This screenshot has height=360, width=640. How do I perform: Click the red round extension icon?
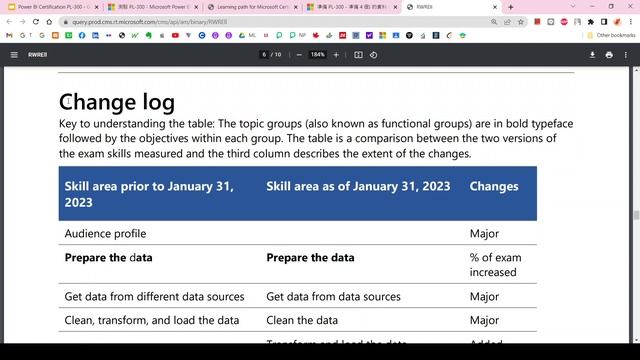pos(564,22)
